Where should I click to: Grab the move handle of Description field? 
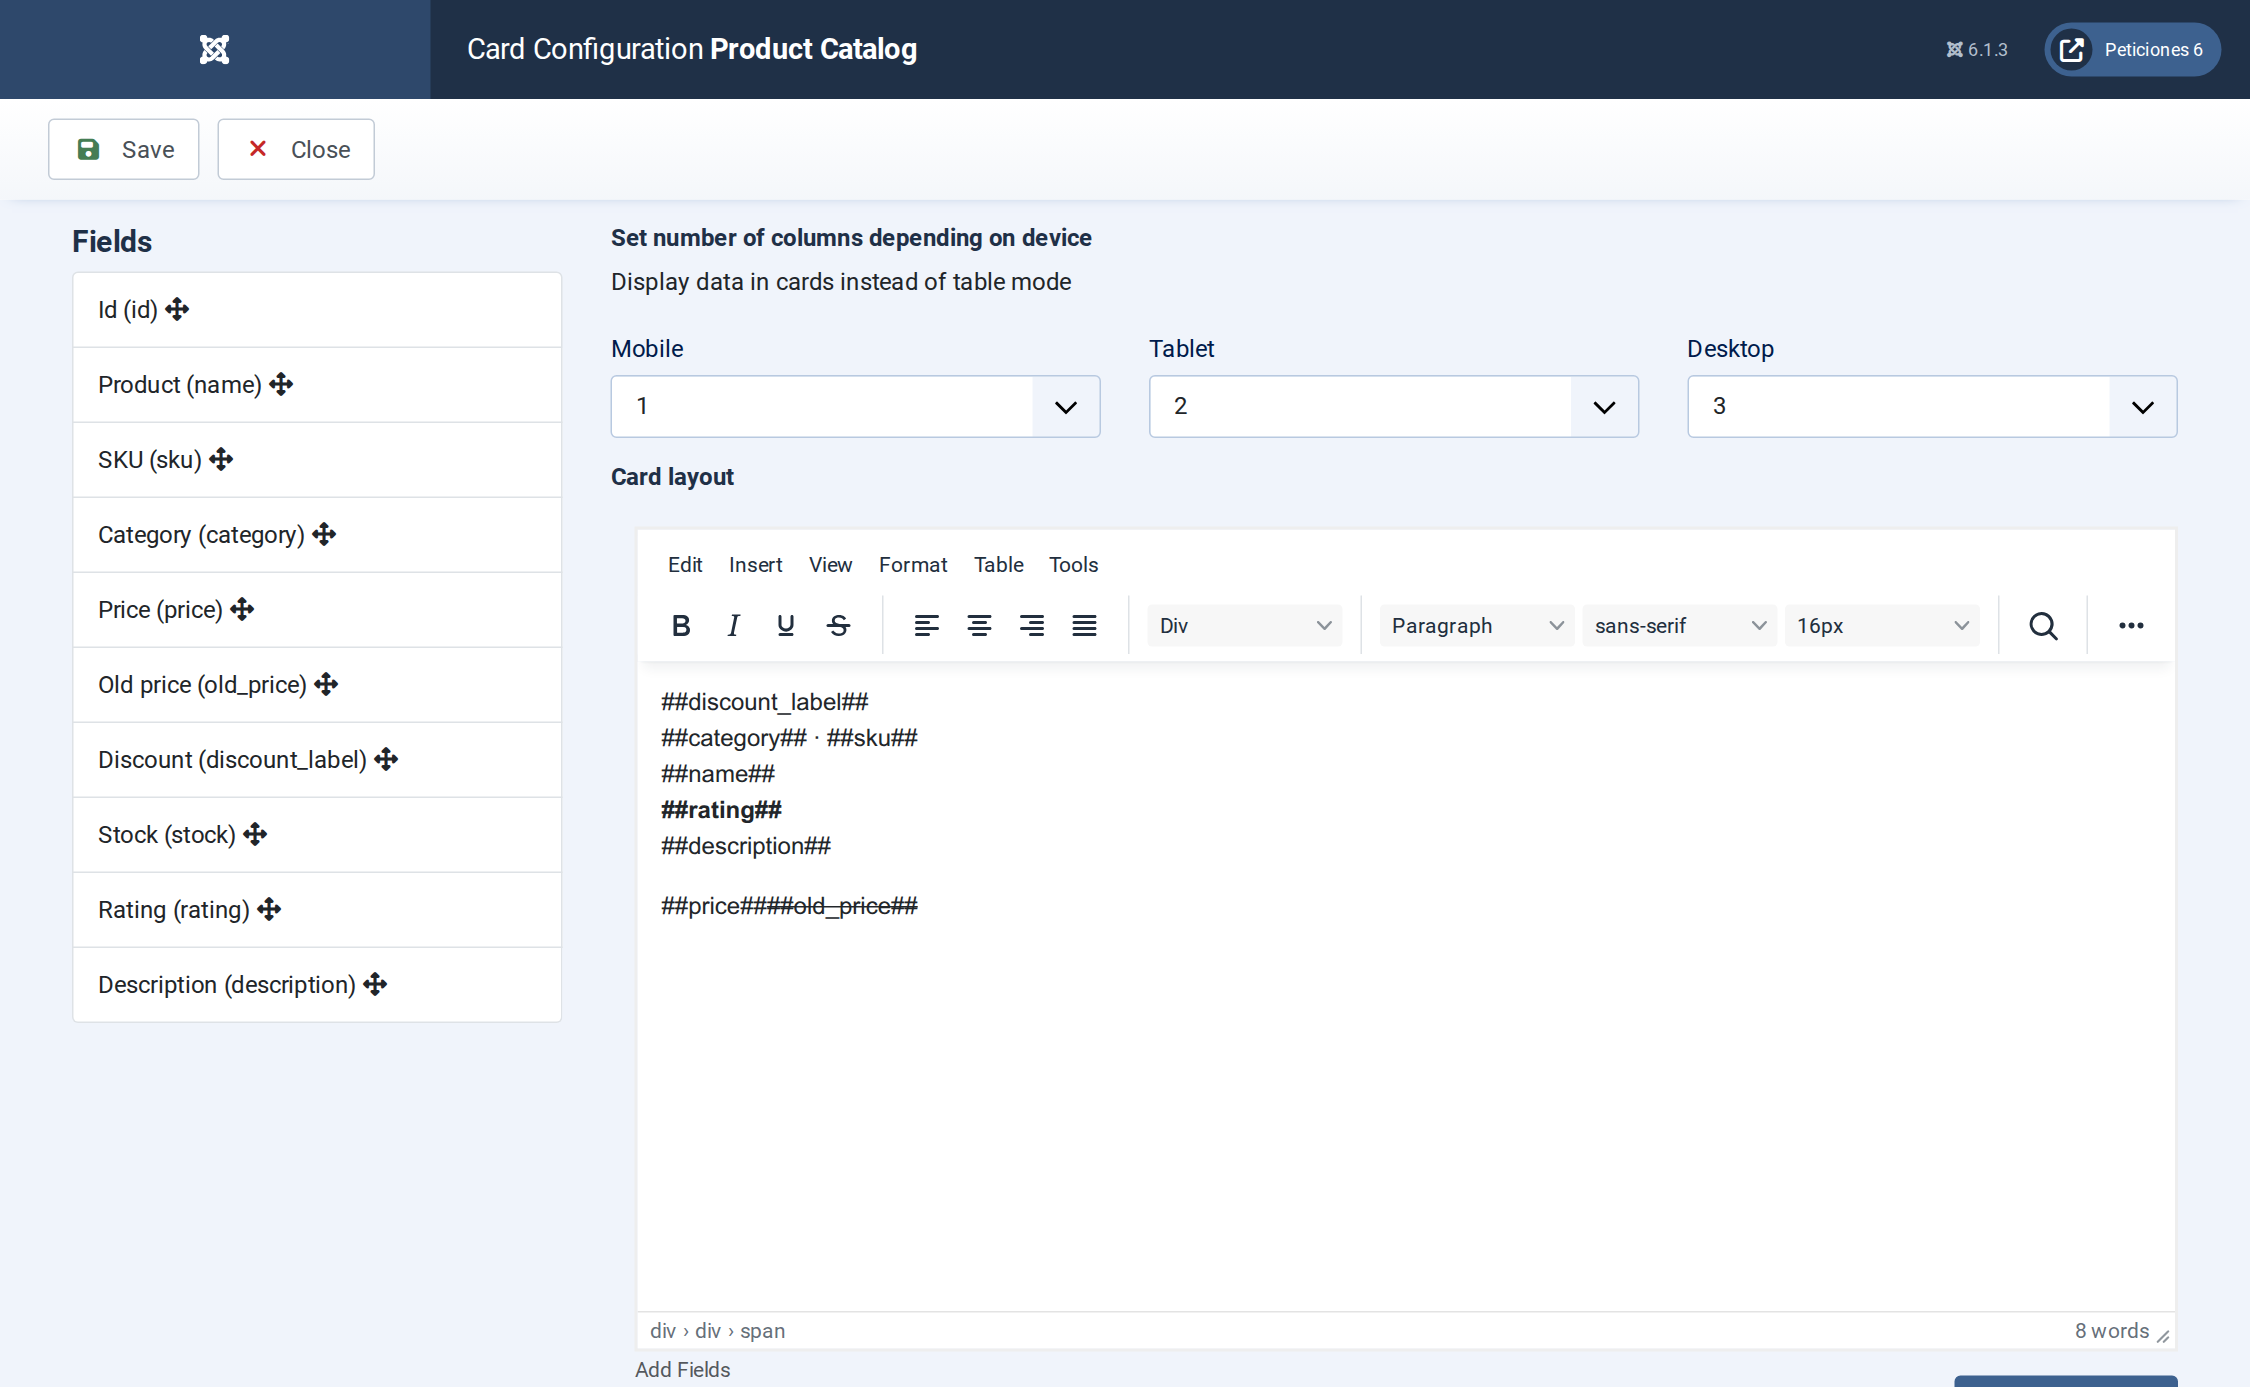(375, 984)
